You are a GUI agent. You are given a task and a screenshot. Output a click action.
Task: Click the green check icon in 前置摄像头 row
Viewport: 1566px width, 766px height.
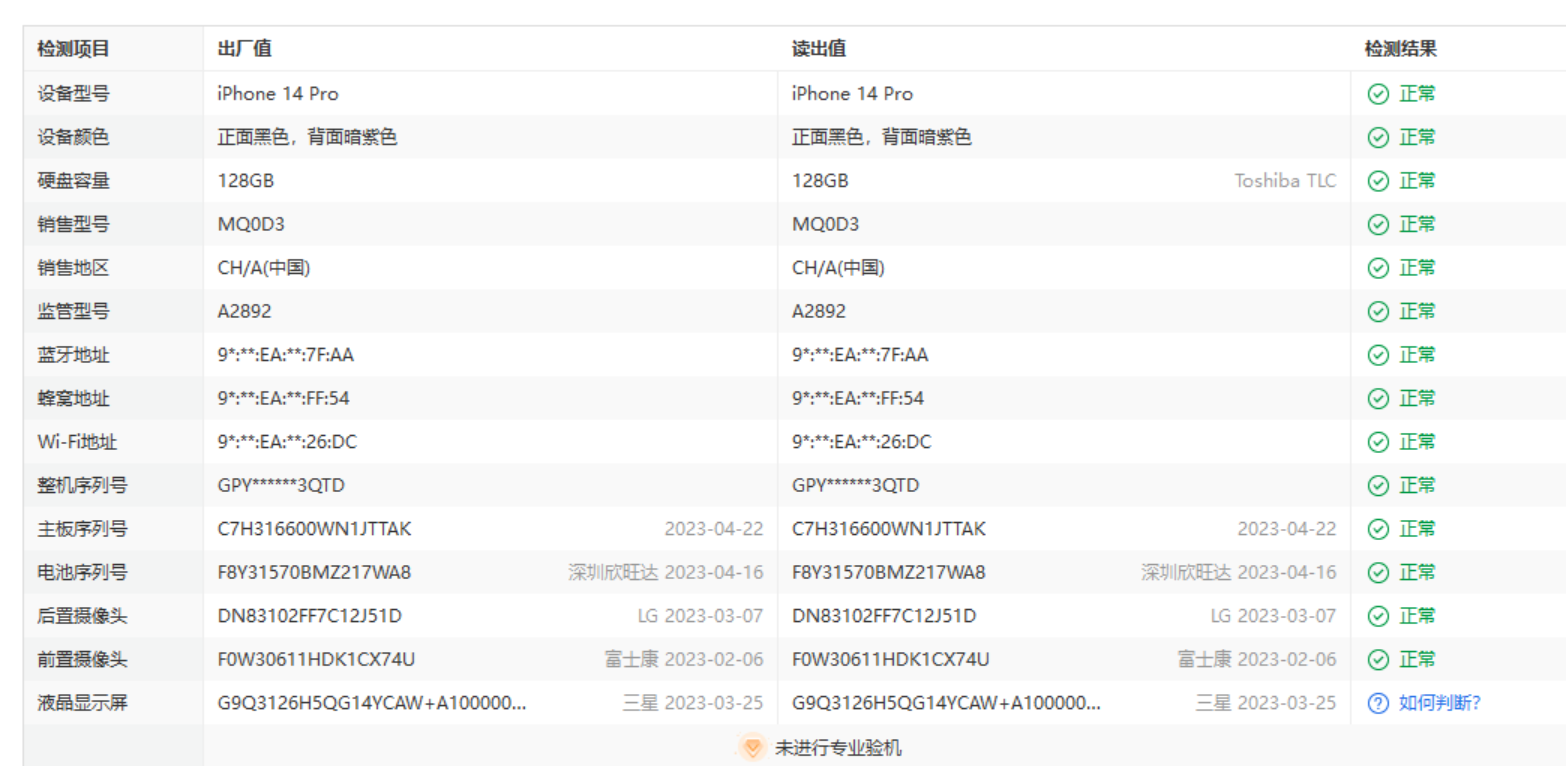1378,660
